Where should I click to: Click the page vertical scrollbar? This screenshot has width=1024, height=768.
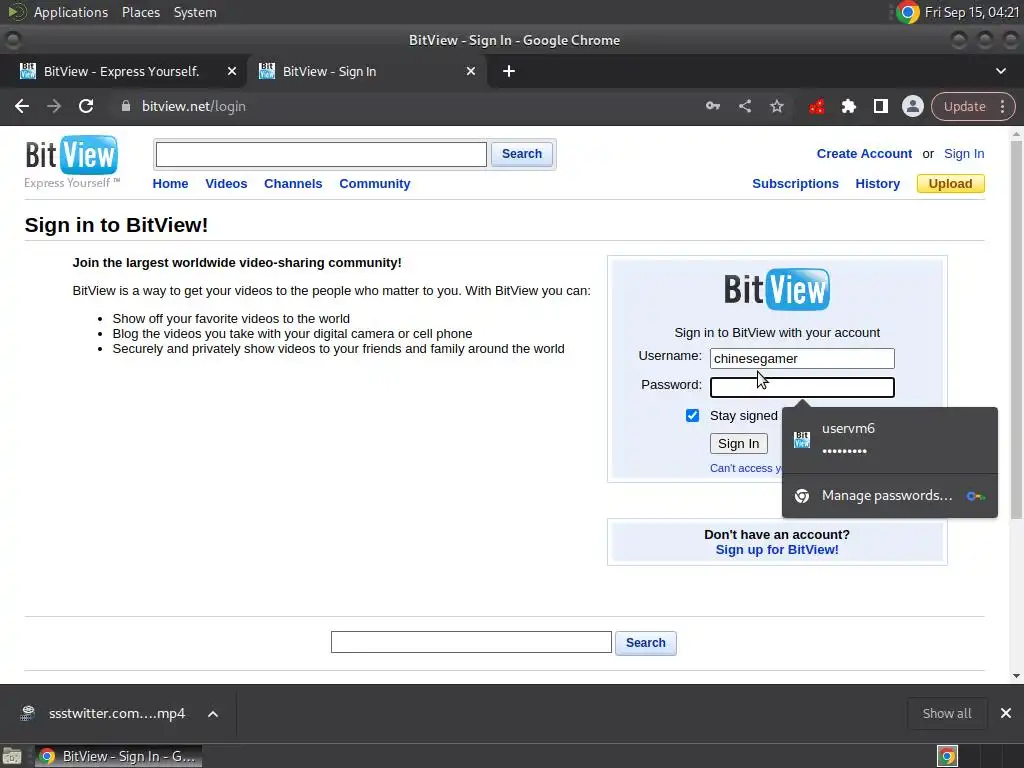(1016, 330)
